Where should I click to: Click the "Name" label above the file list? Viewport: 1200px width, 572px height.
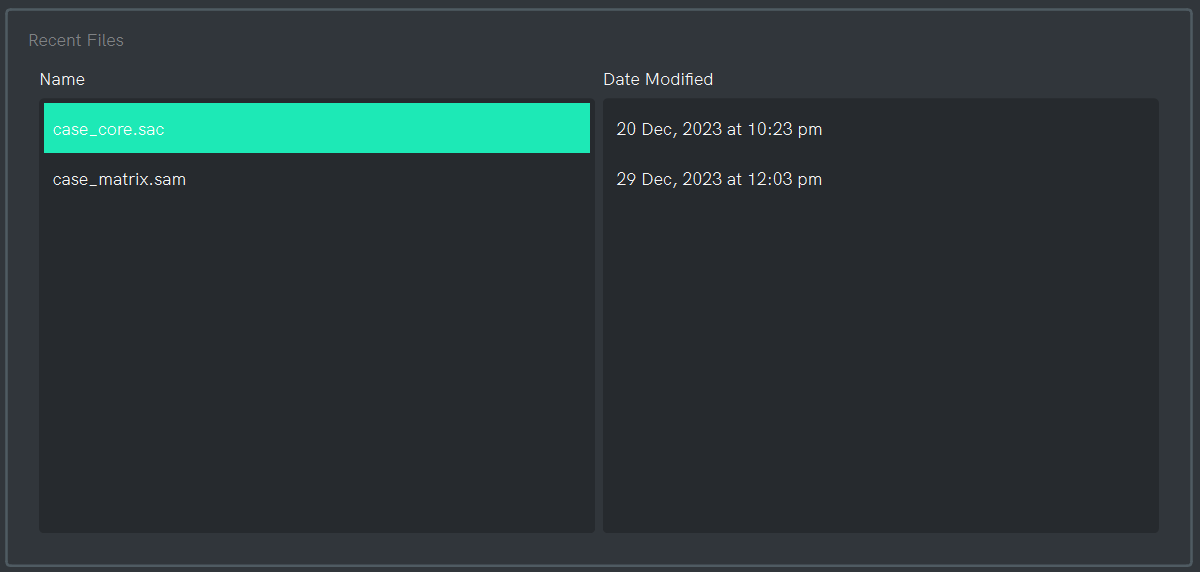(62, 79)
